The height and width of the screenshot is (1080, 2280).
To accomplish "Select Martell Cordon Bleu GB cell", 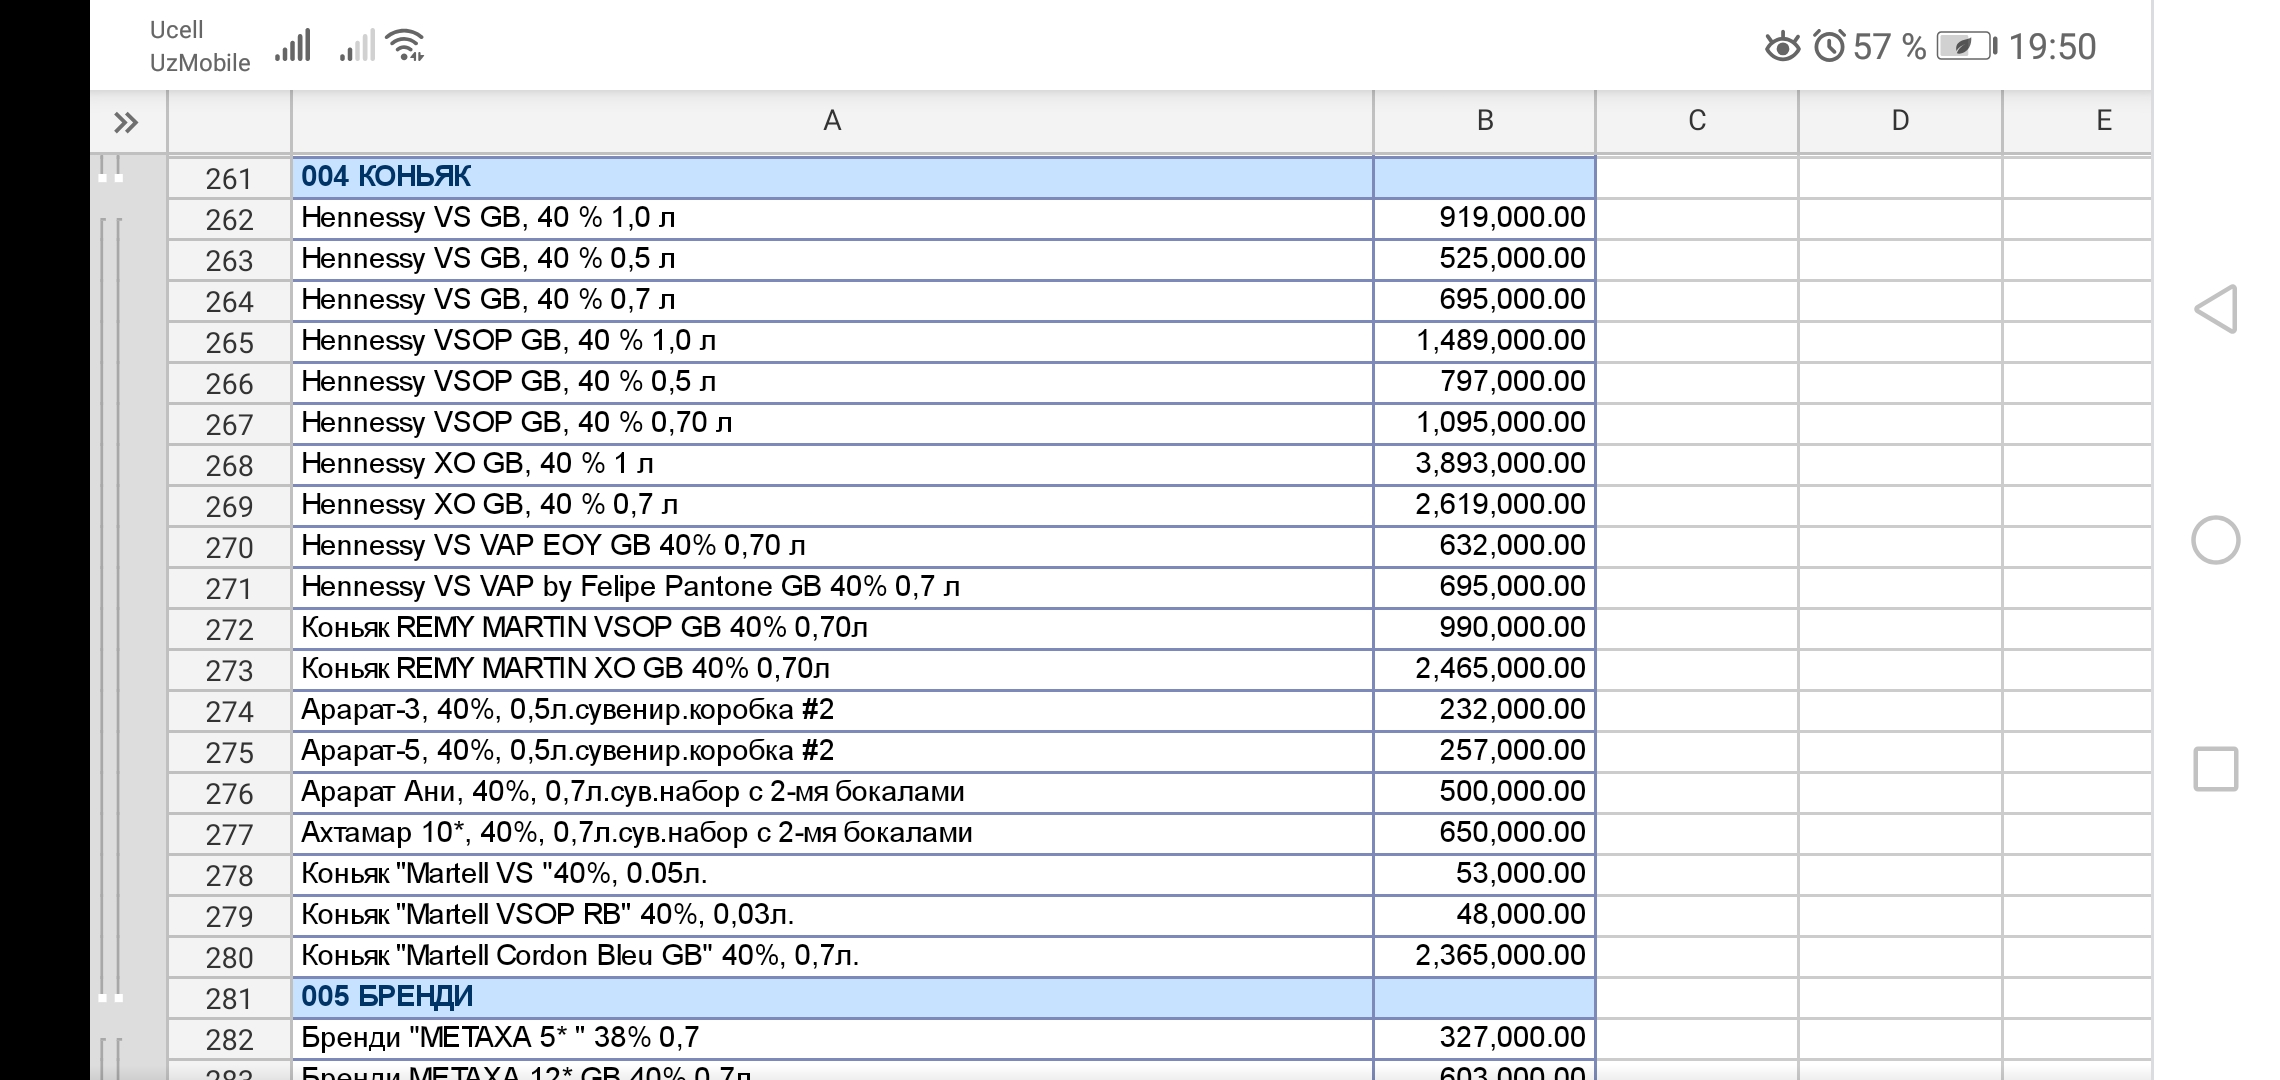I will coord(831,956).
